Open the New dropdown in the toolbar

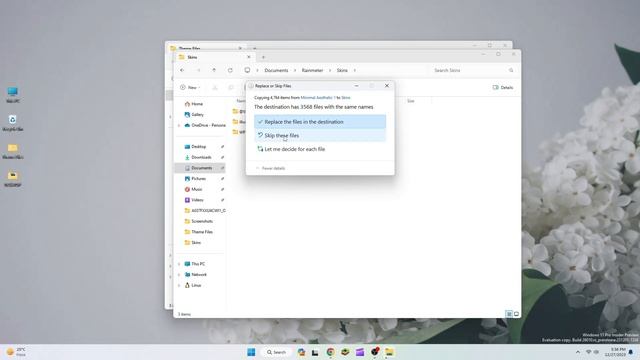pyautogui.click(x=190, y=87)
